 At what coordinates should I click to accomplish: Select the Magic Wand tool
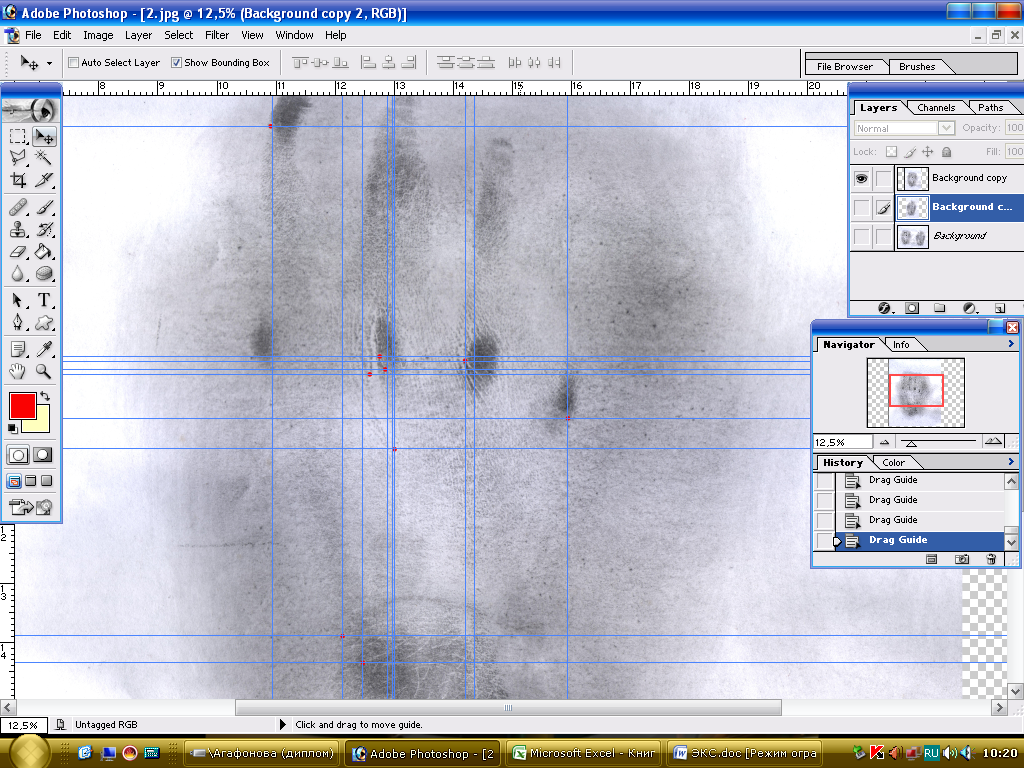(44, 157)
